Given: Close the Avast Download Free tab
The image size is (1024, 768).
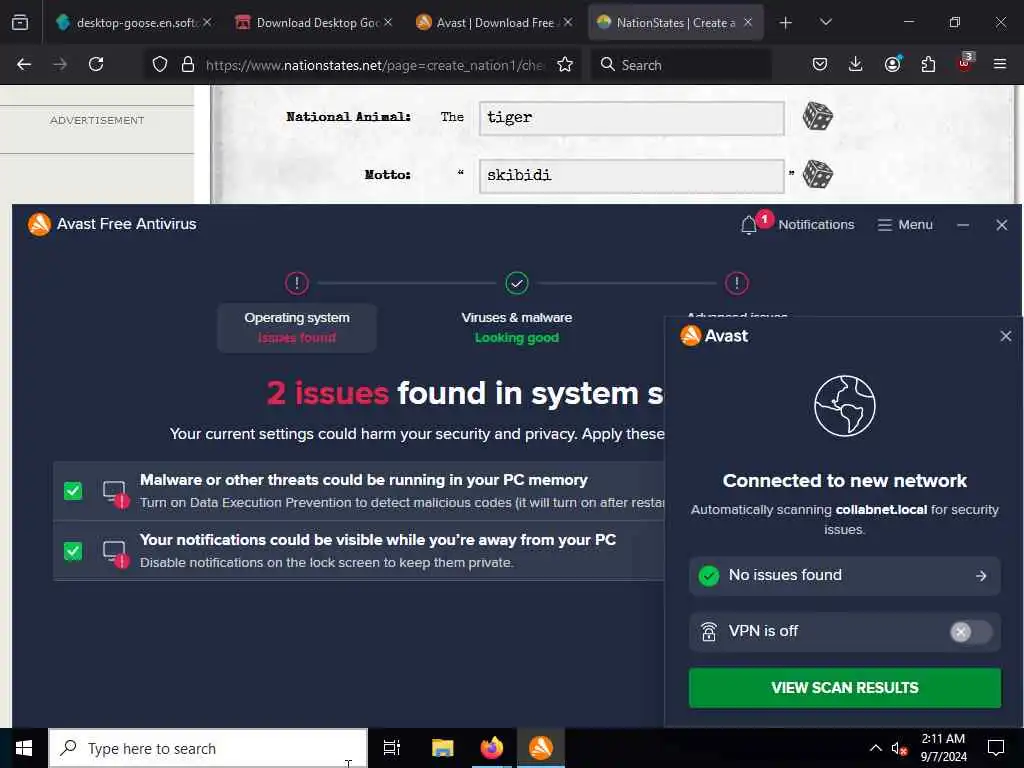Looking at the screenshot, I should point(568,22).
